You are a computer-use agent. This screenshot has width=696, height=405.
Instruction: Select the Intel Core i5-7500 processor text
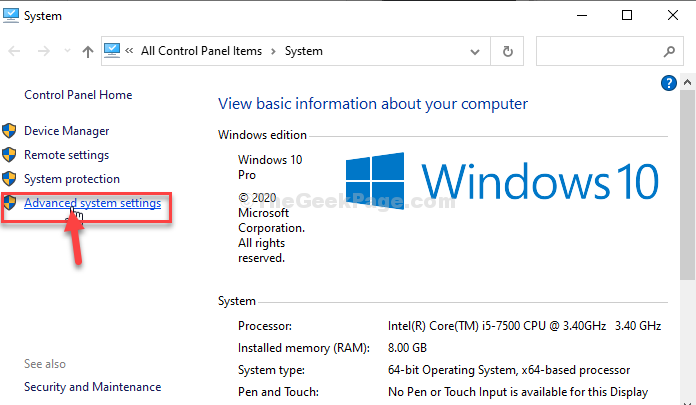(524, 326)
